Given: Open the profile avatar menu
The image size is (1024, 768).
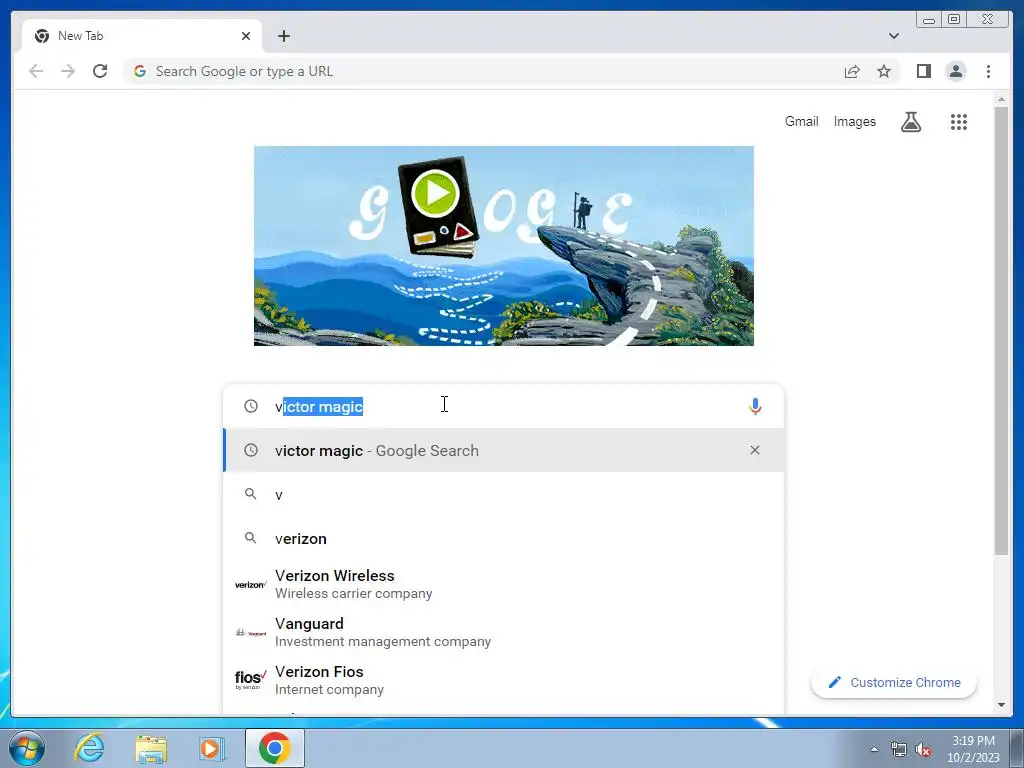Looking at the screenshot, I should [x=956, y=71].
